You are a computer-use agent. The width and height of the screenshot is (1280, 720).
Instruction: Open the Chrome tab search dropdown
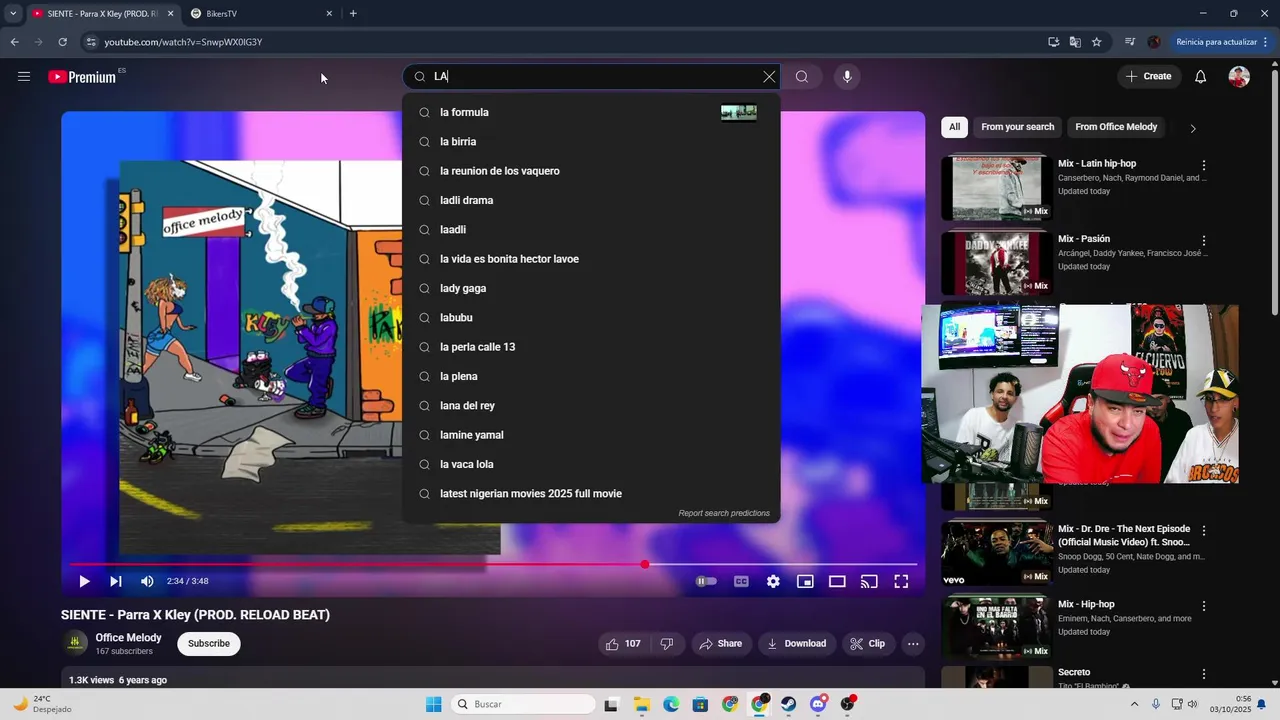tap(12, 14)
